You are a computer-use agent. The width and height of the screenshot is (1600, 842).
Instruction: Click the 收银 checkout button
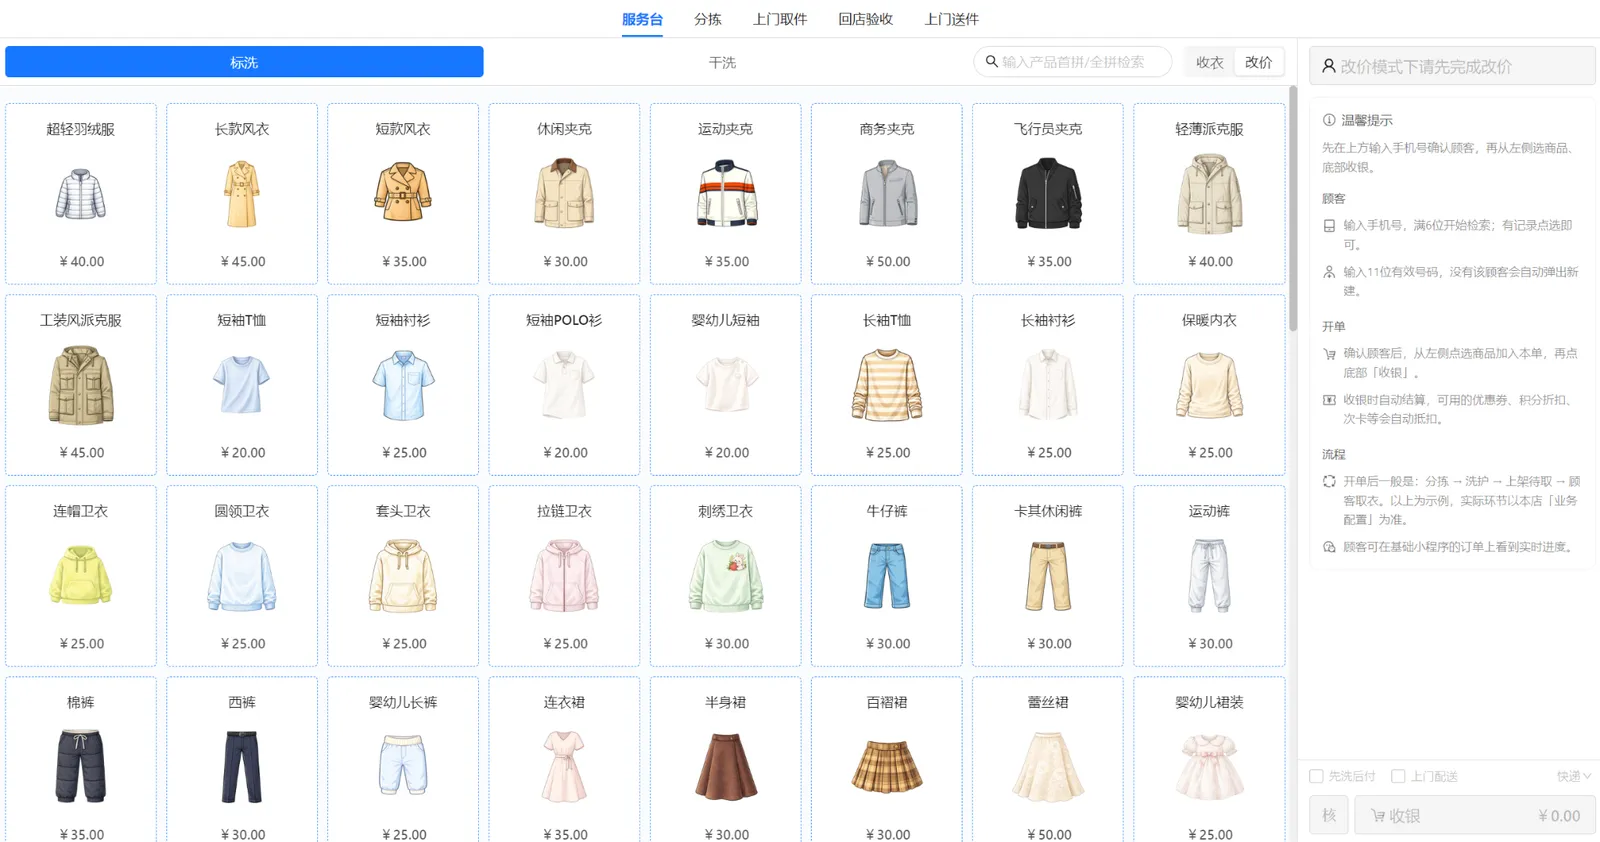(x=1475, y=816)
